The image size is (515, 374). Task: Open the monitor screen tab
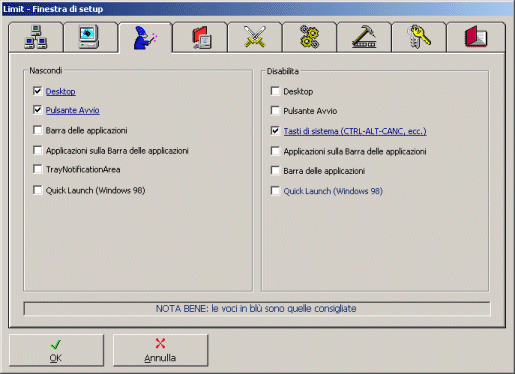tap(90, 37)
